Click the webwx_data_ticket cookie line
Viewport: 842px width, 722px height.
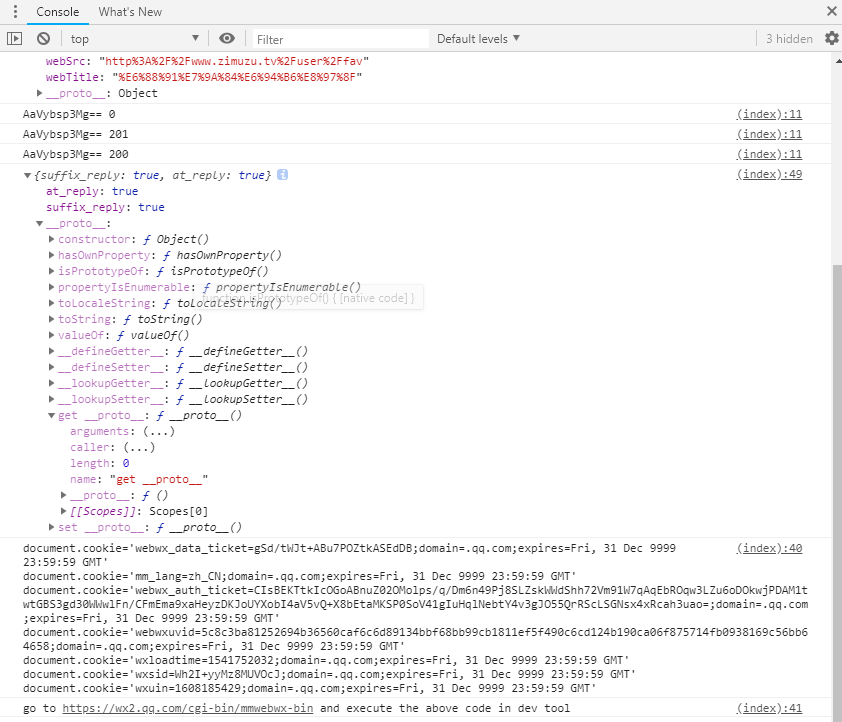point(349,555)
